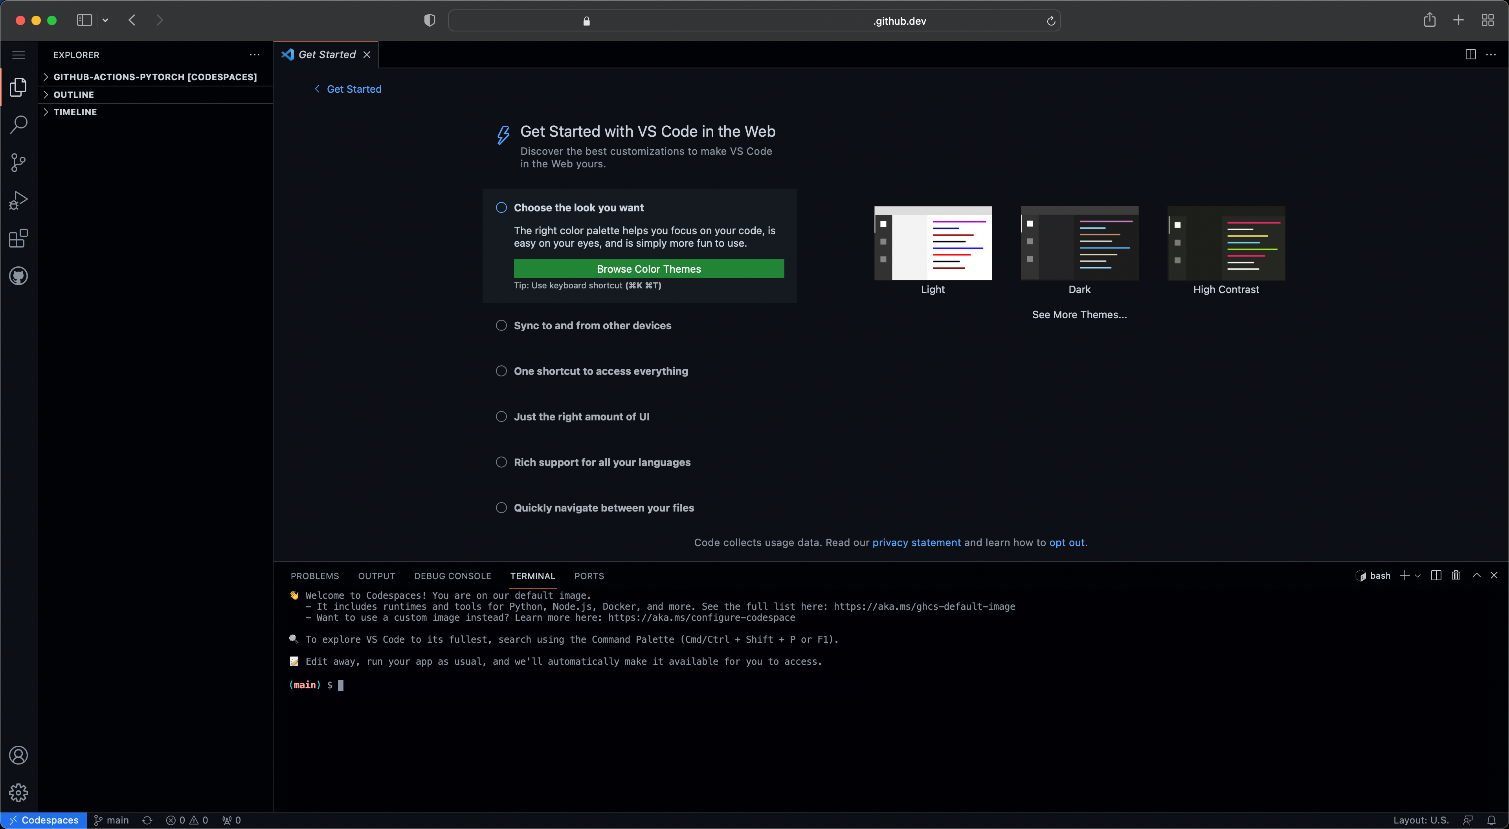
Task: Click Layout: U.S. in status bar
Action: 1421,820
